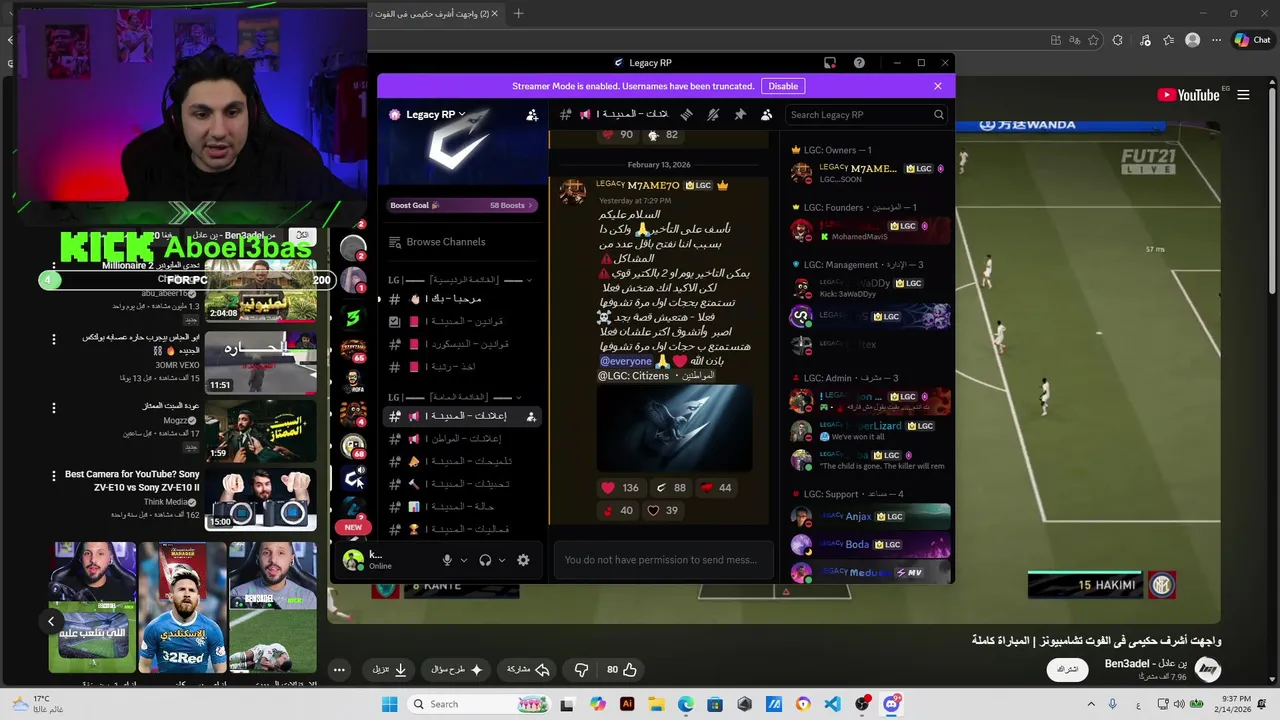The image size is (1280, 720).
Task: Open the Discord inbox icon in title bar
Action: [x=830, y=63]
